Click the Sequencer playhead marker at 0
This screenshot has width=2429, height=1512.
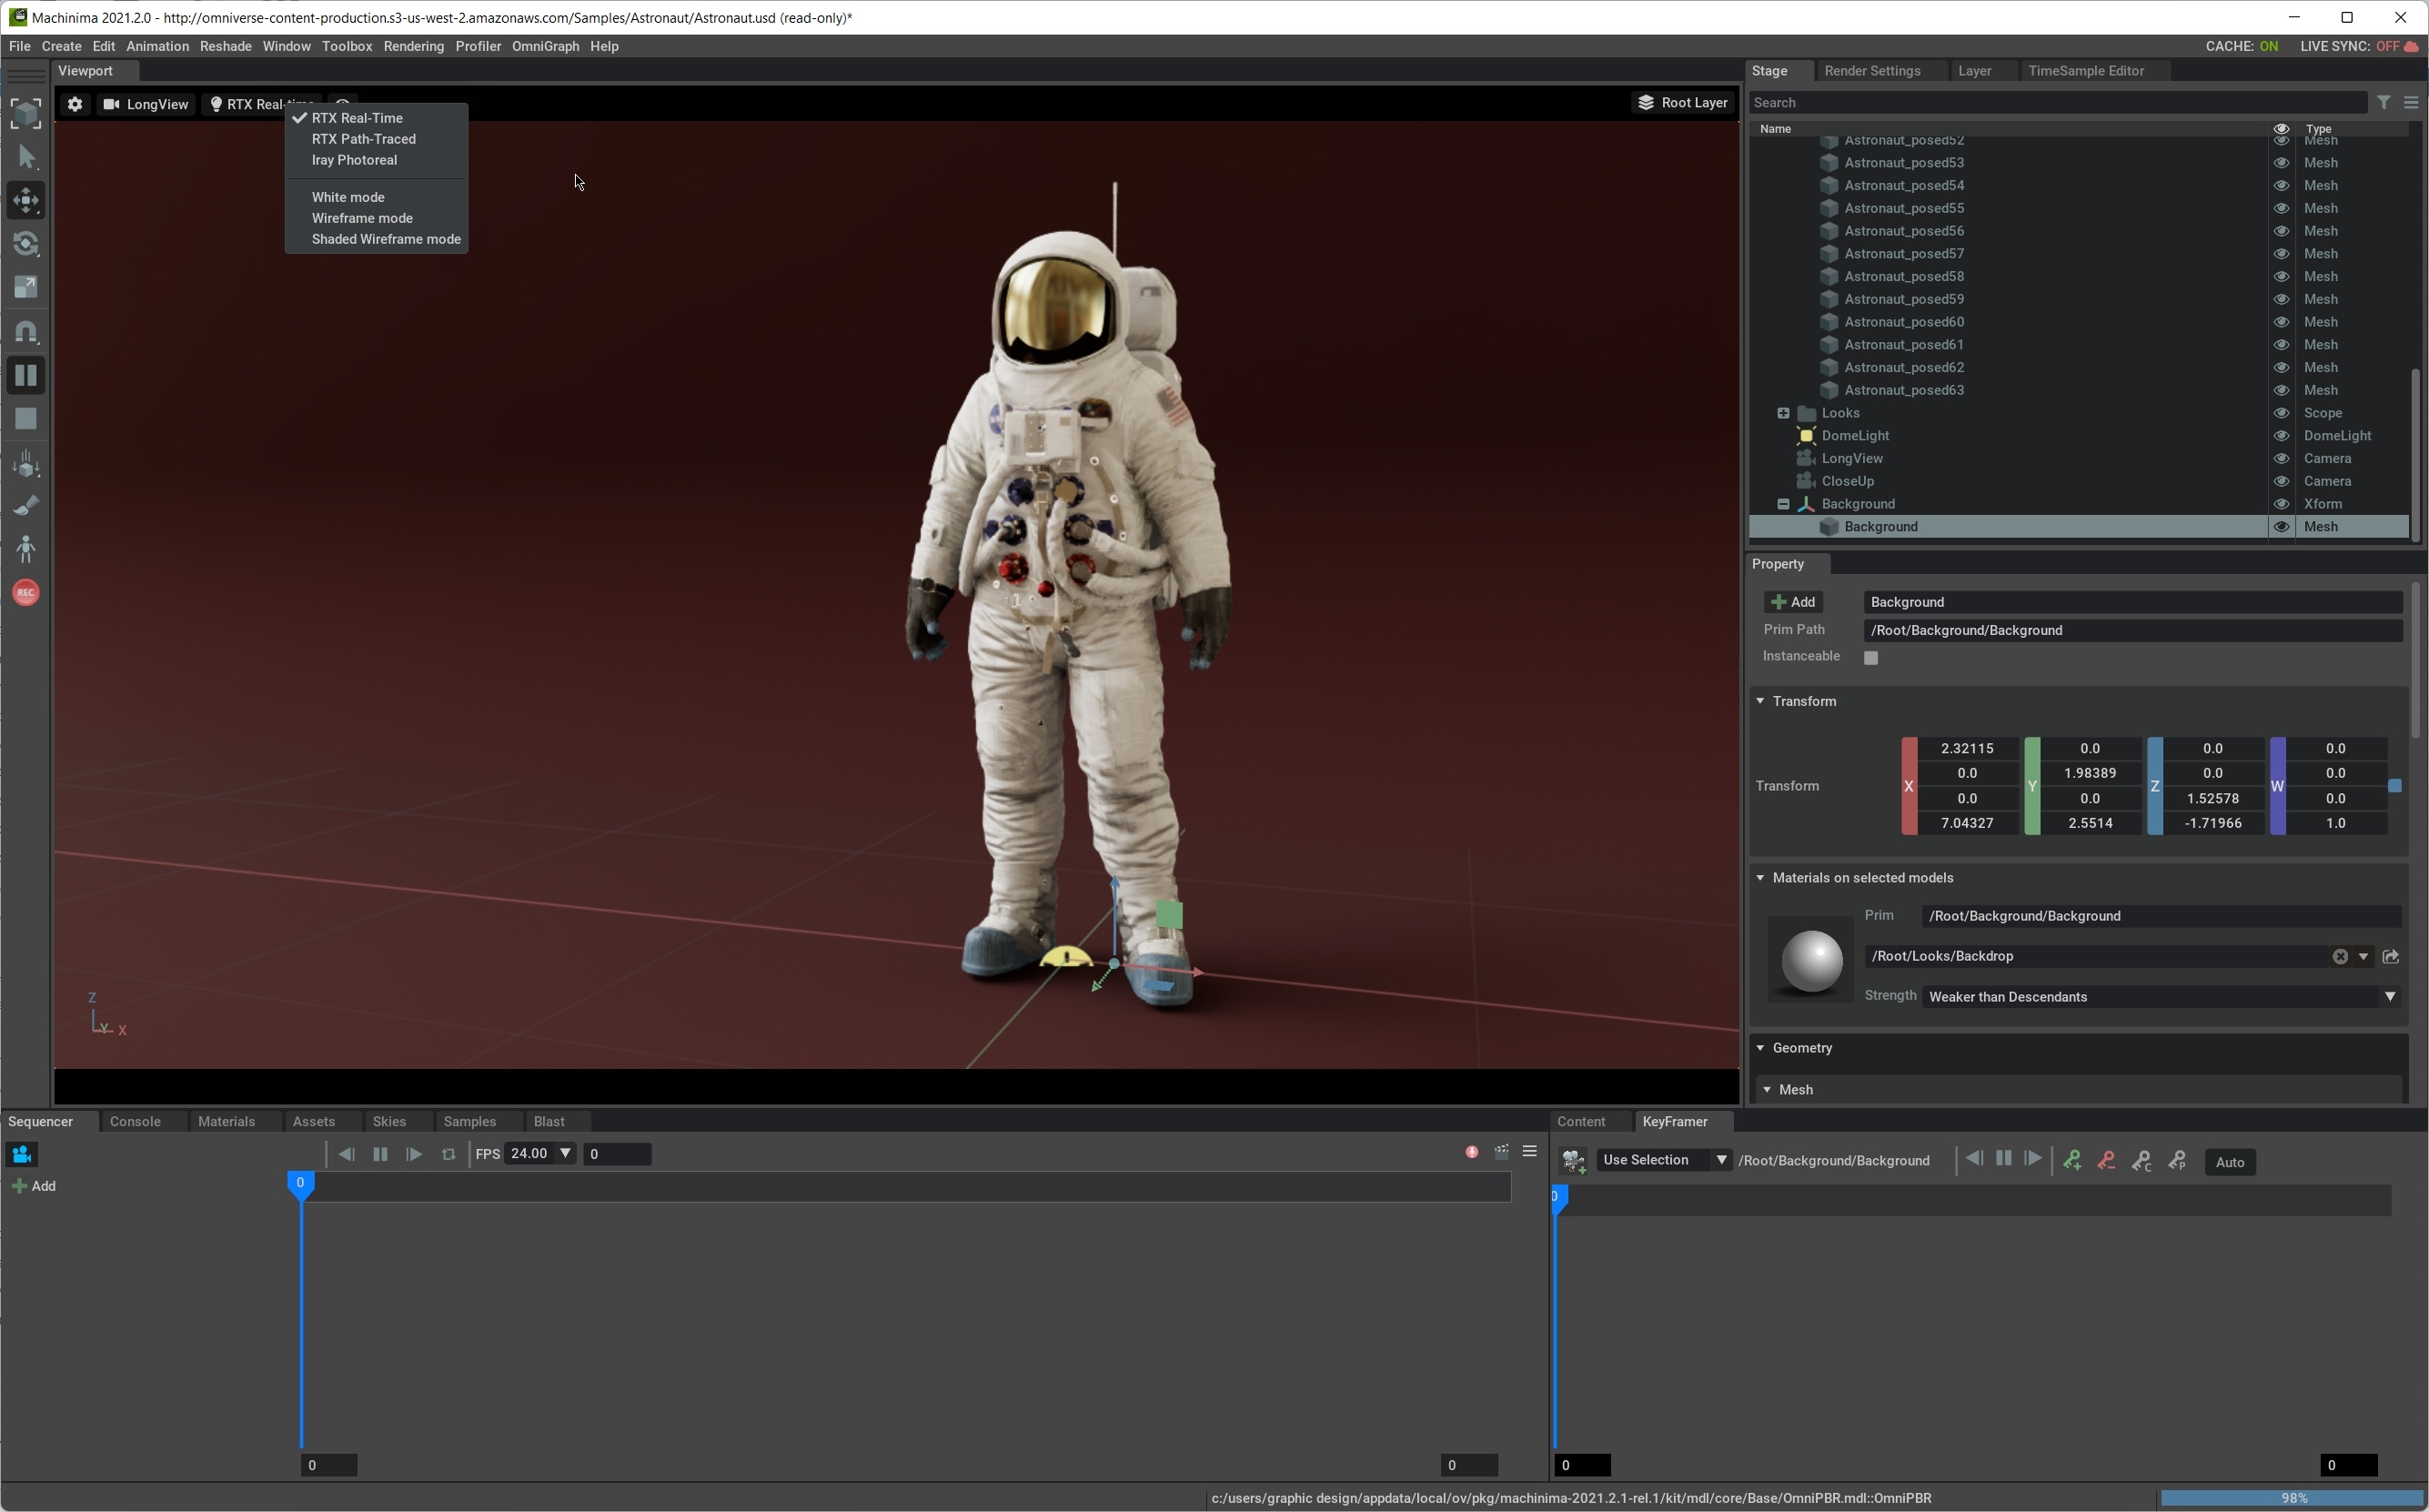(x=300, y=1185)
